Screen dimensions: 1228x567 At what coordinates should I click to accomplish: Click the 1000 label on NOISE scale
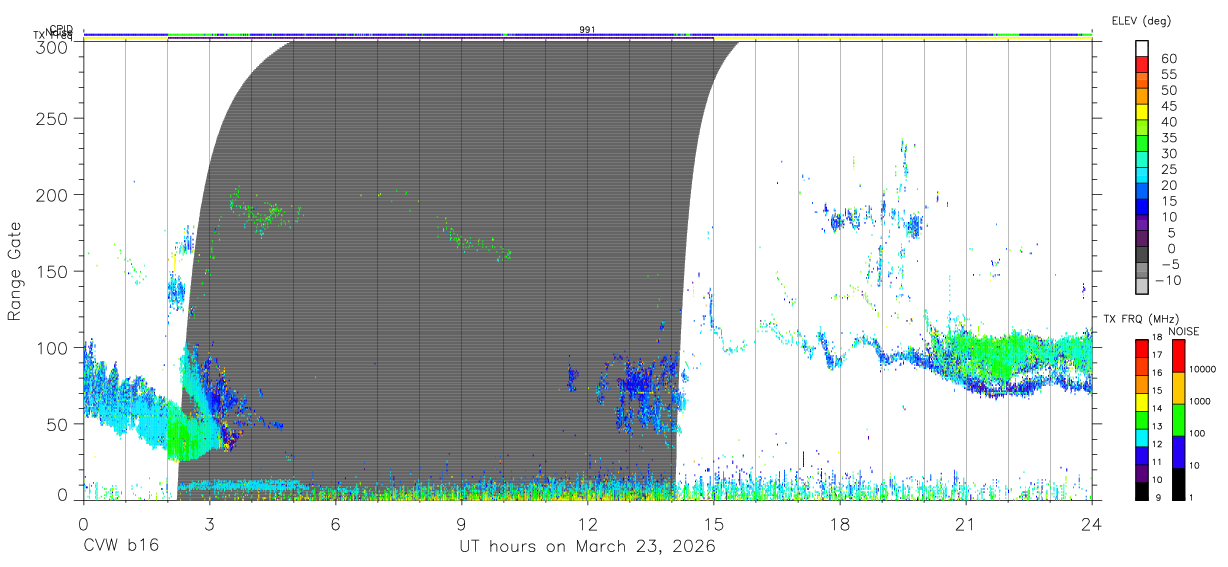click(1201, 401)
